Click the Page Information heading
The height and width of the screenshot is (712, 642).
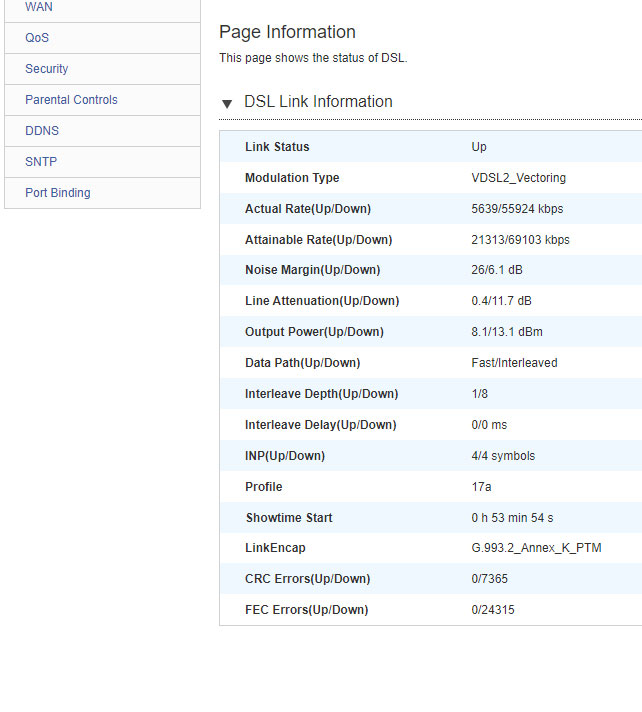(x=287, y=32)
